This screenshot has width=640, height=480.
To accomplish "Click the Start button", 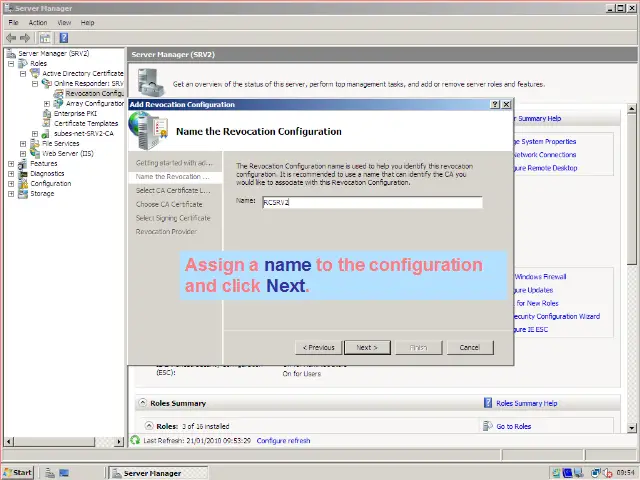I will (x=18, y=472).
